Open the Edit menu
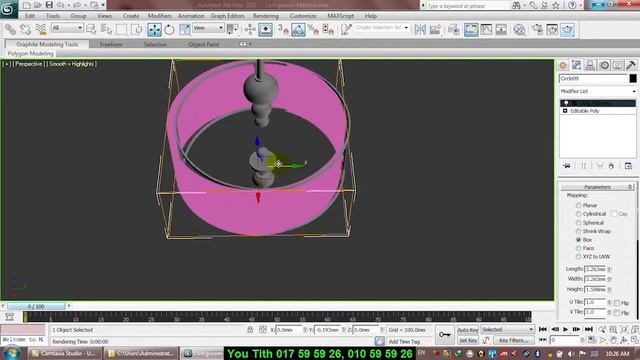 pyautogui.click(x=30, y=16)
